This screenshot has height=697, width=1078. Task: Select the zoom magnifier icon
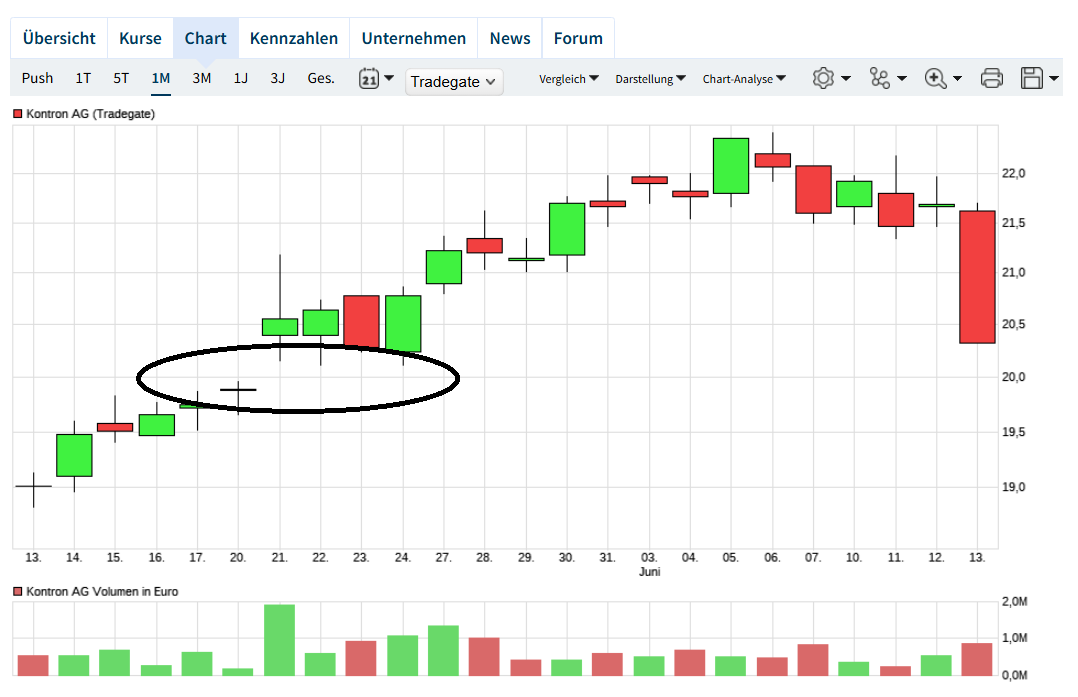tap(936, 77)
